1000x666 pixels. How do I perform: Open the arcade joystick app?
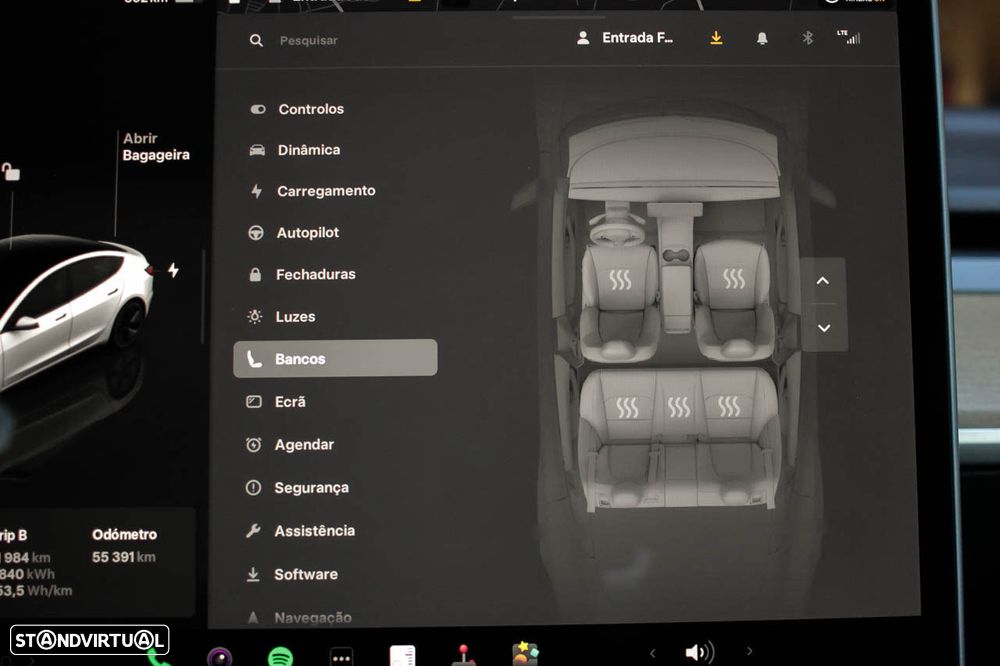point(464,656)
